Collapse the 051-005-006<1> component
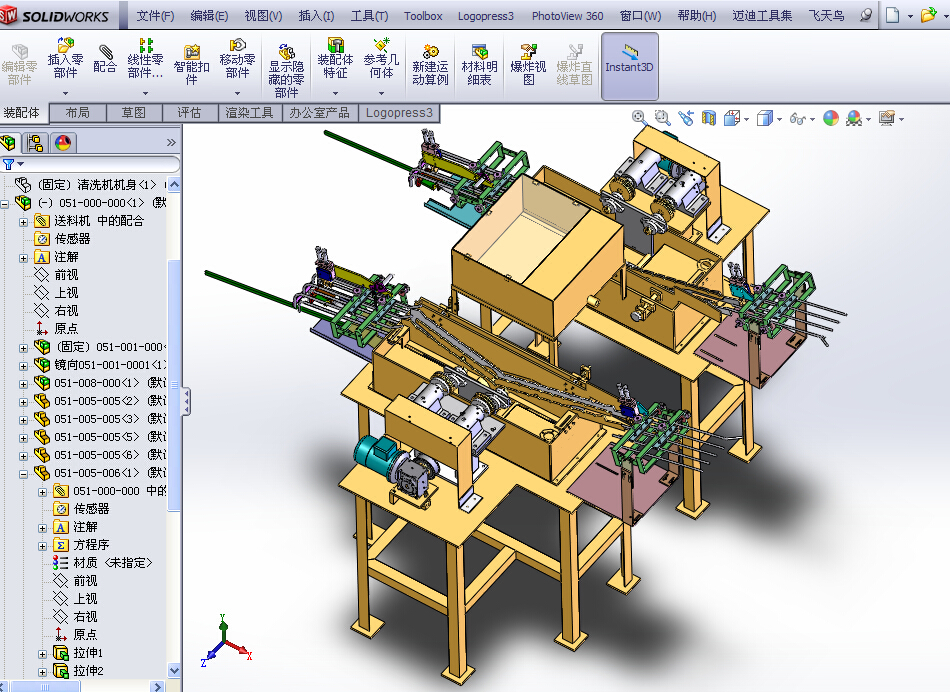 (x=23, y=474)
